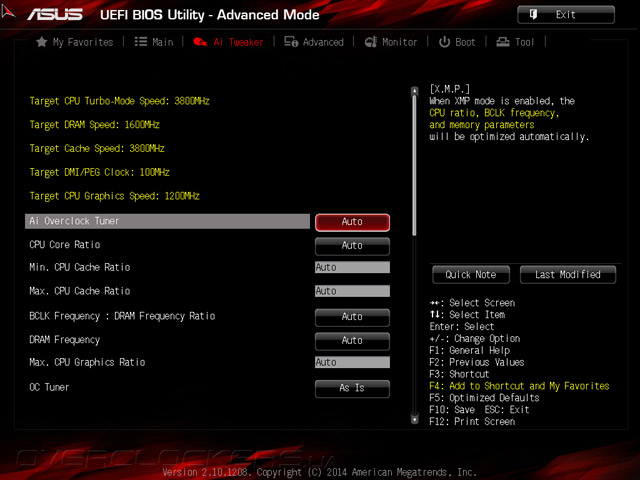This screenshot has width=640, height=480.
Task: Click Target DMI/PEG Clock: 100MHz text
Action: pos(99,172)
